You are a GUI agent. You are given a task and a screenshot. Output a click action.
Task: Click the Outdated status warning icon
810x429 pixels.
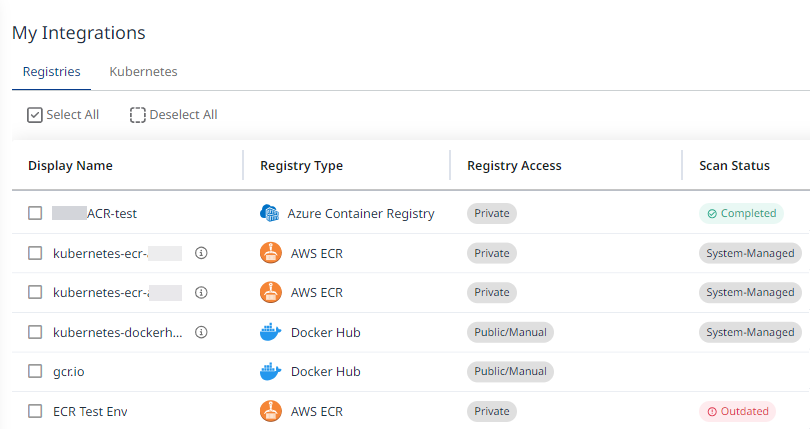click(x=712, y=411)
